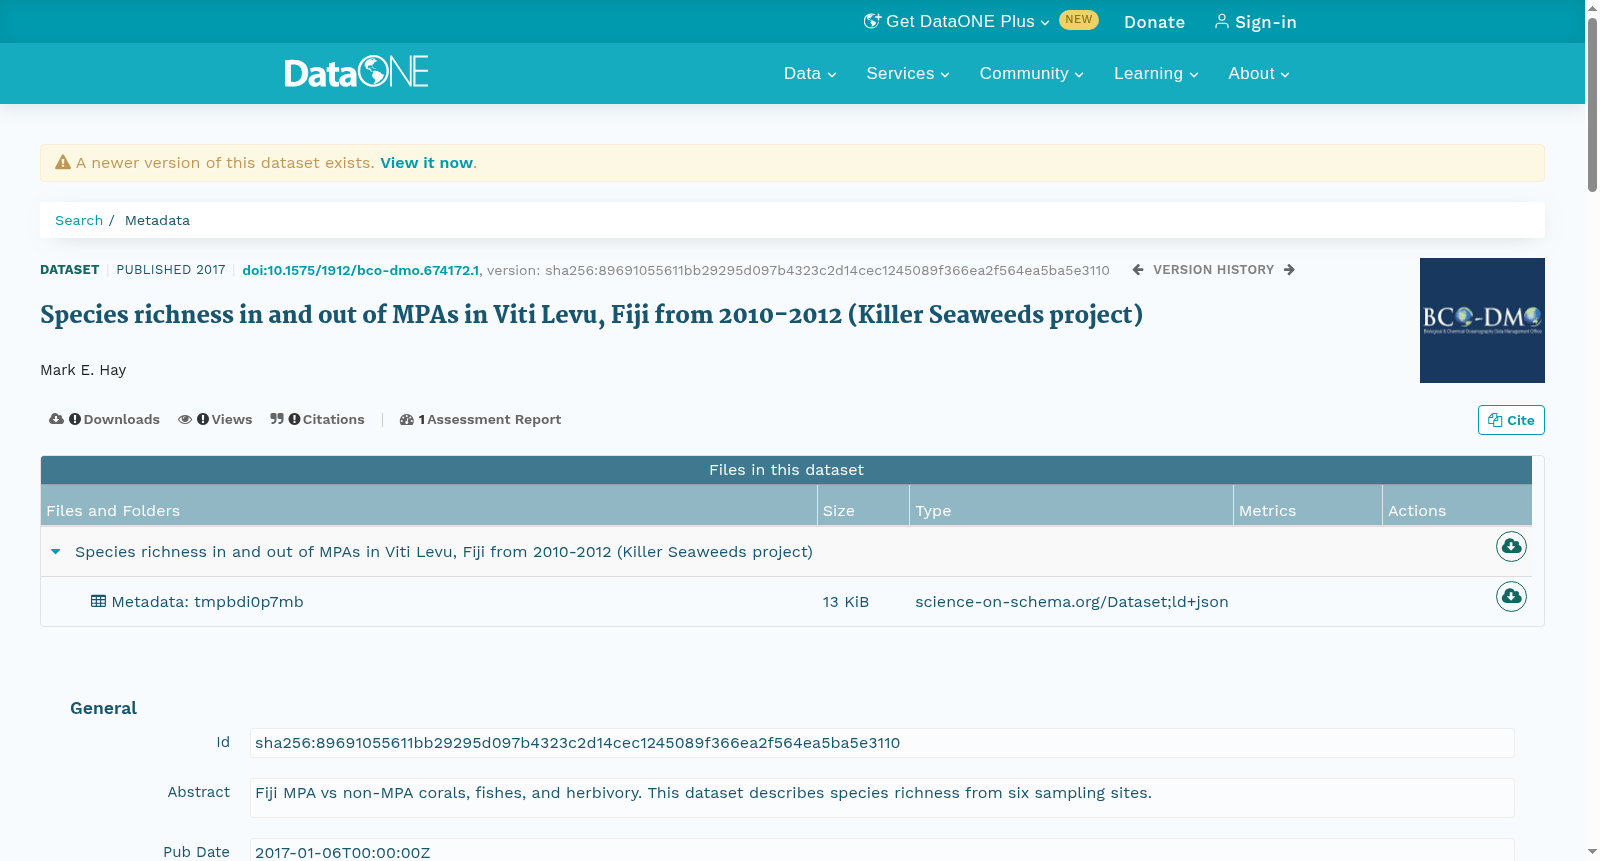Click the Downloads metric

coord(104,419)
